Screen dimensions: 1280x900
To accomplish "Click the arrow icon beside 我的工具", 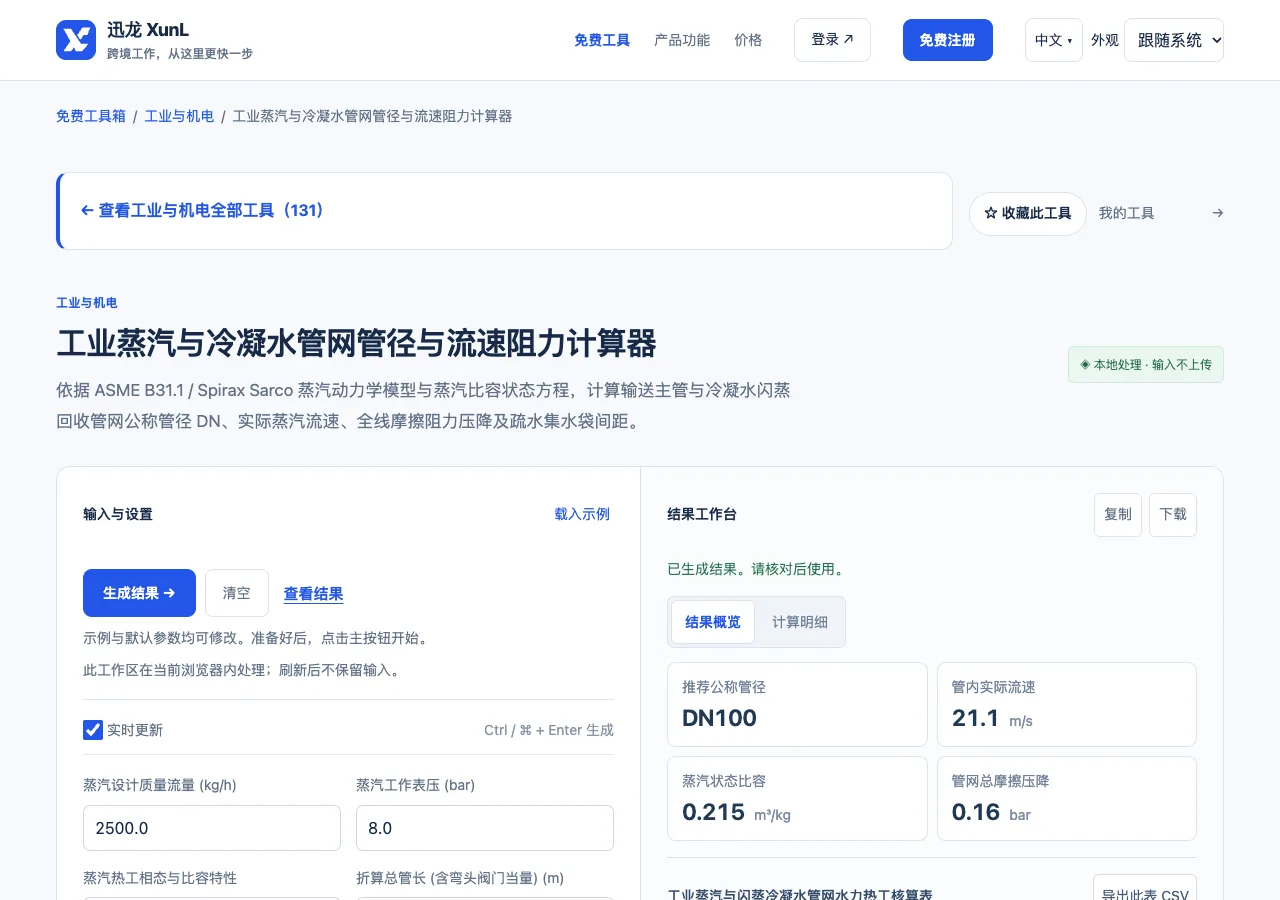I will tap(1217, 213).
